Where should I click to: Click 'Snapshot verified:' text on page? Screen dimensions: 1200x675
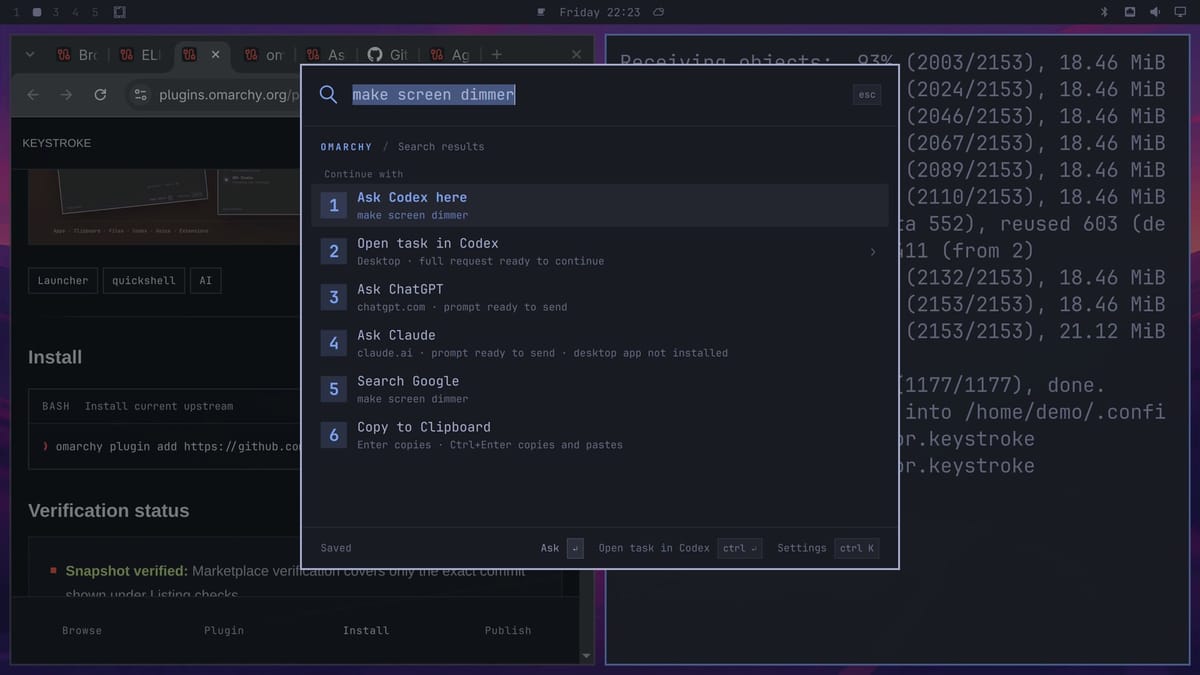(x=126, y=571)
